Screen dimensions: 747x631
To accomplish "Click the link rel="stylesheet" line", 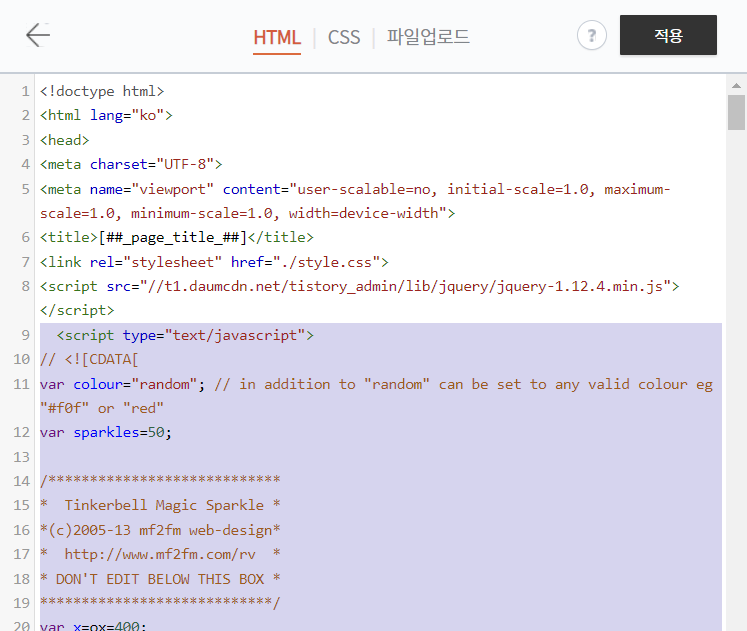I will click(214, 262).
